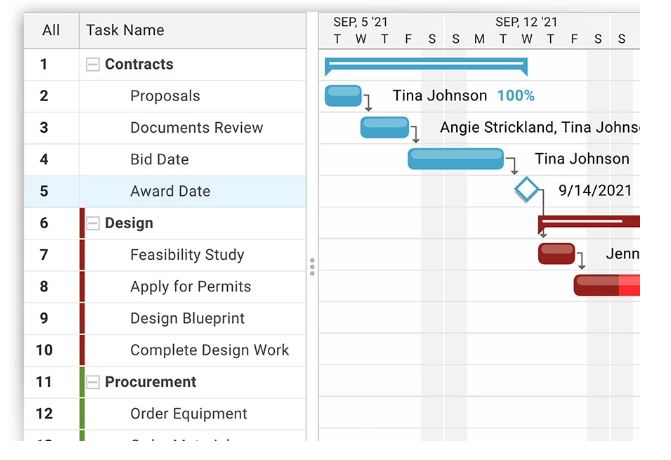671x460 pixels.
Task: Click the Documents Review Gantt bar
Action: point(385,127)
